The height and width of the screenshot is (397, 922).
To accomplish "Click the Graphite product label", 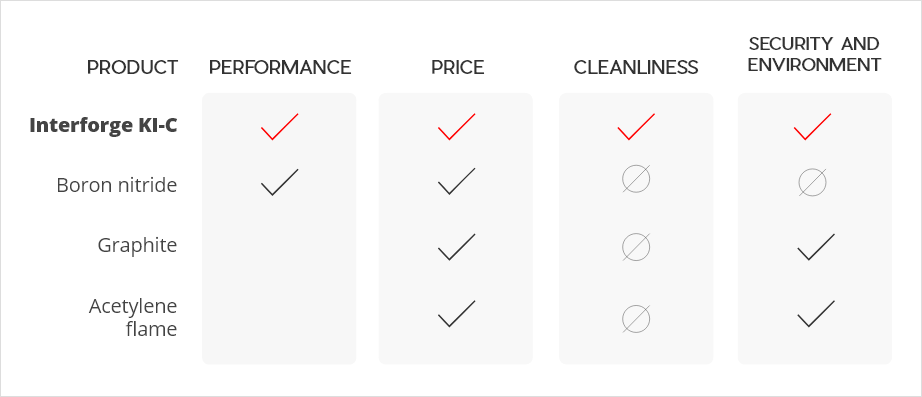I will pyautogui.click(x=137, y=245).
